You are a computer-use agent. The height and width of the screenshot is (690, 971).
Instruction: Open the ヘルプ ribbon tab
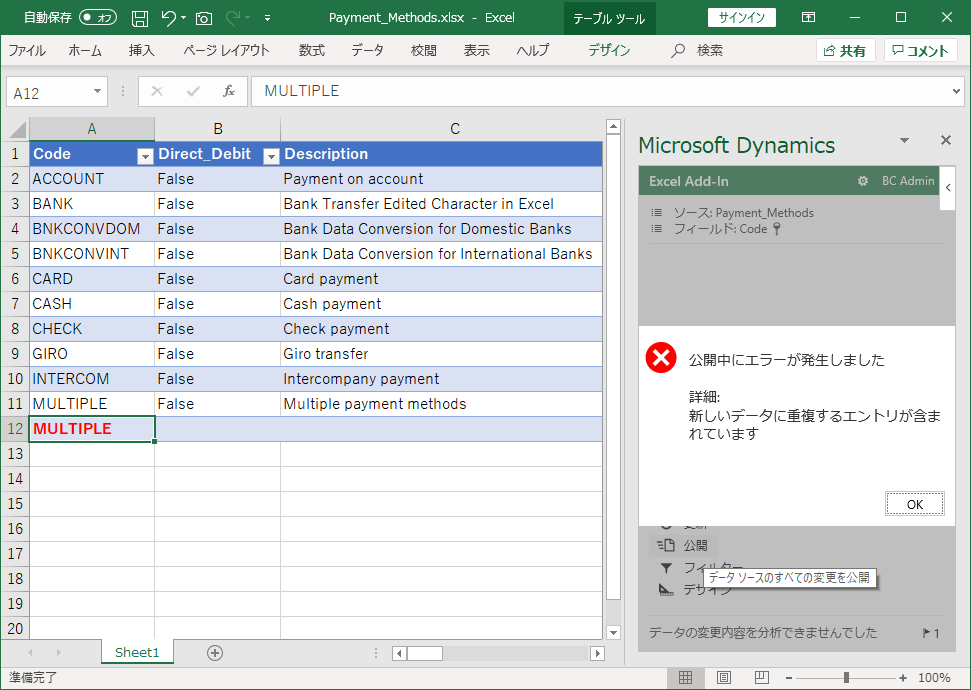533,50
